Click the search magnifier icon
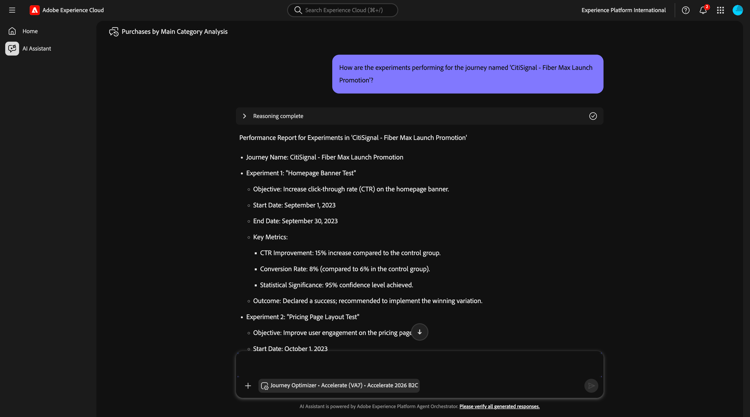The image size is (750, 417). coord(298,10)
